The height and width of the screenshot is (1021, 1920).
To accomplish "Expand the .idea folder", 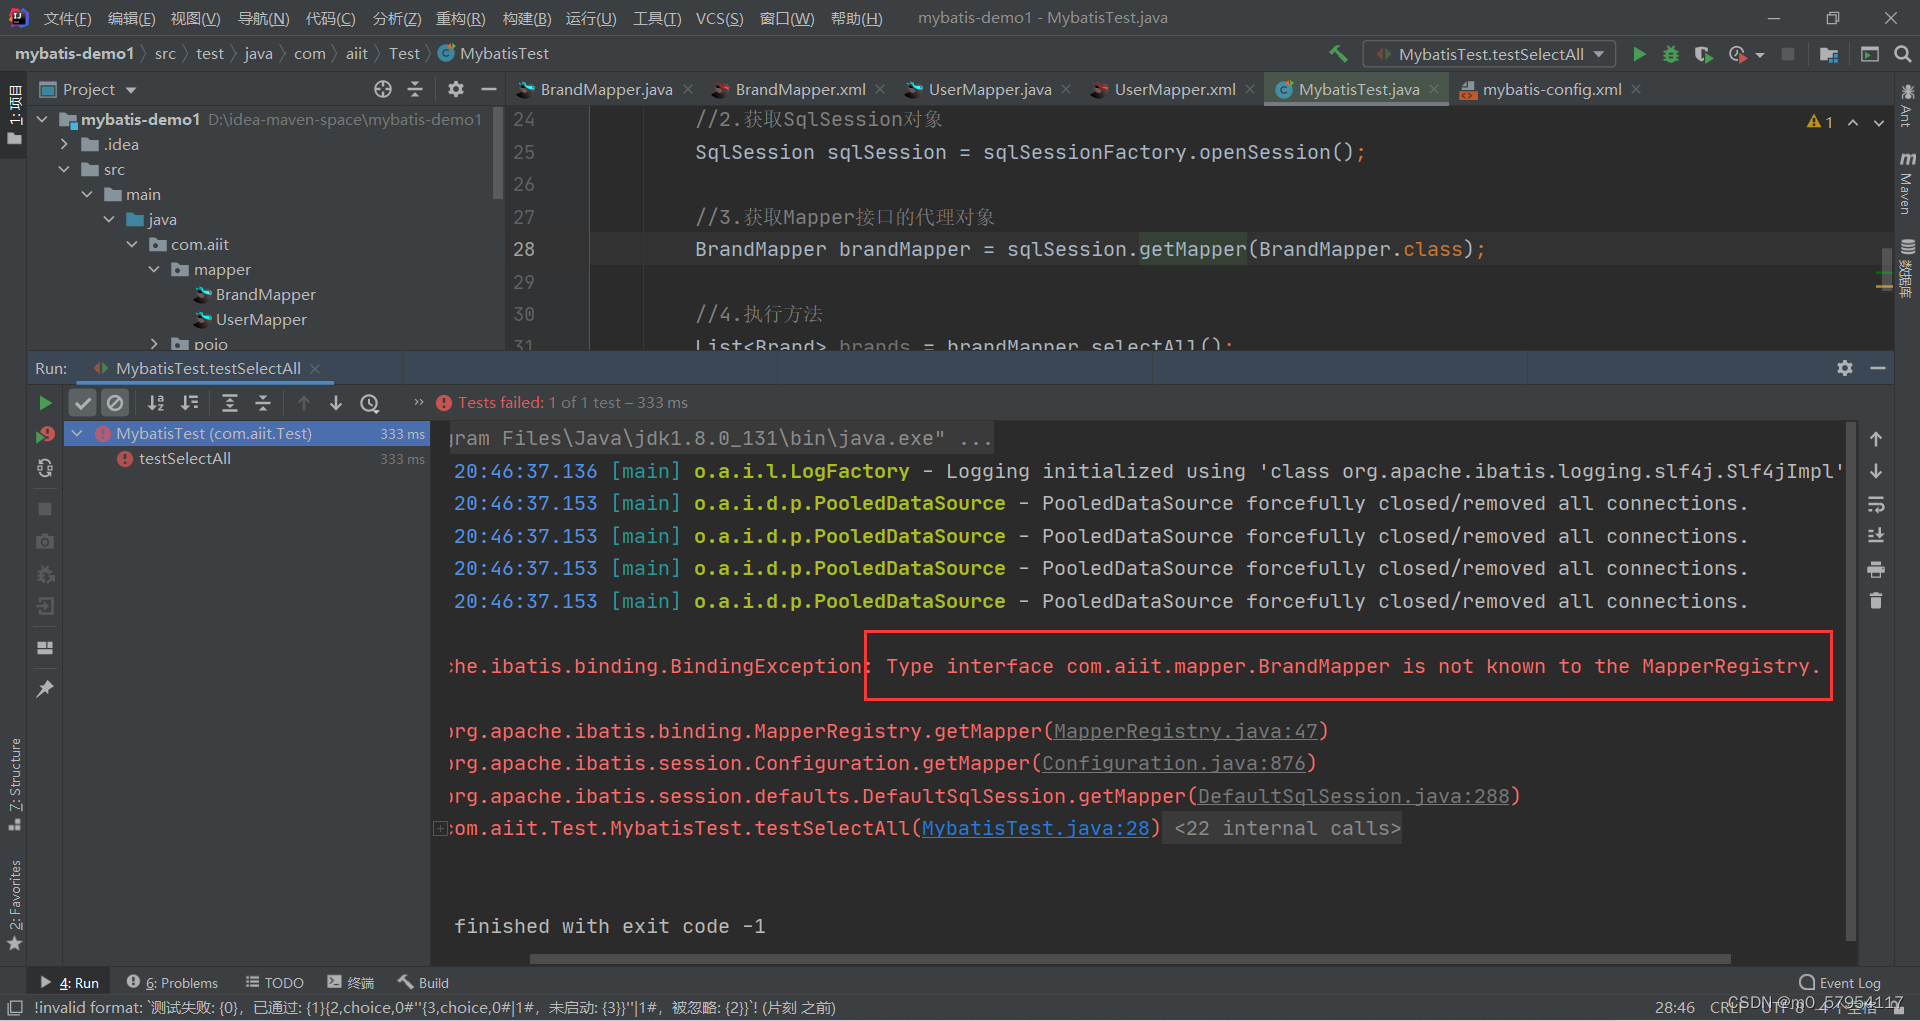I will point(64,144).
